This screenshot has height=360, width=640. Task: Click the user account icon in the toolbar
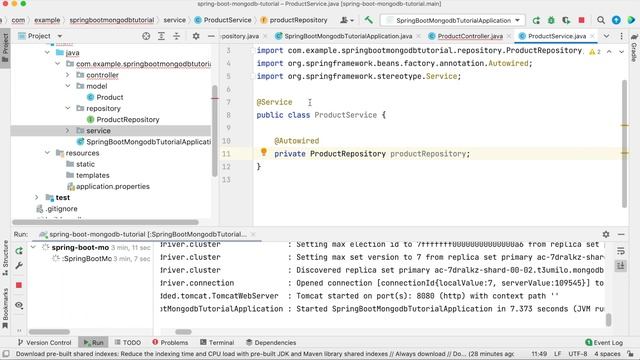click(x=347, y=20)
